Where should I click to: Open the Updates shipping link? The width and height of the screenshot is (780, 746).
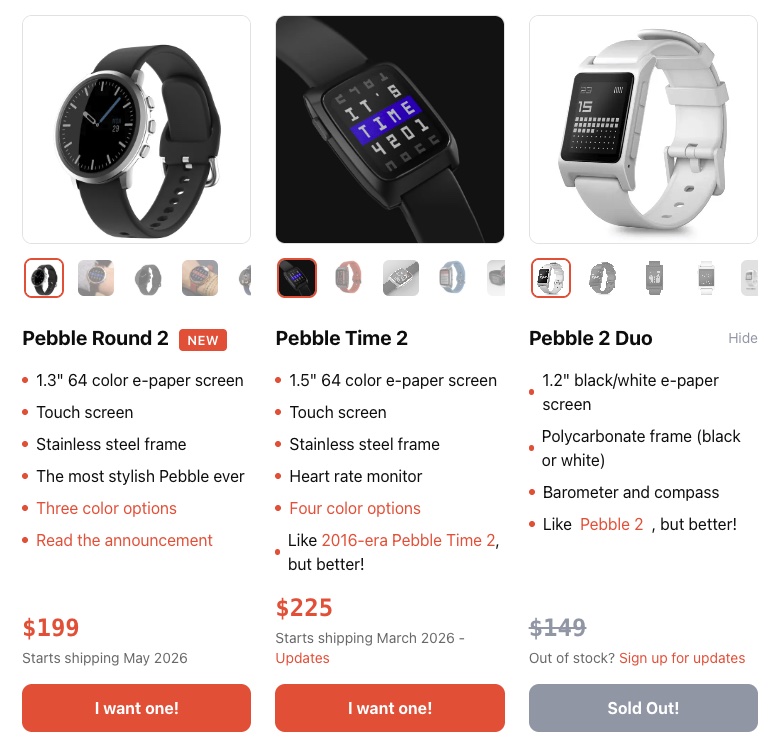click(302, 658)
